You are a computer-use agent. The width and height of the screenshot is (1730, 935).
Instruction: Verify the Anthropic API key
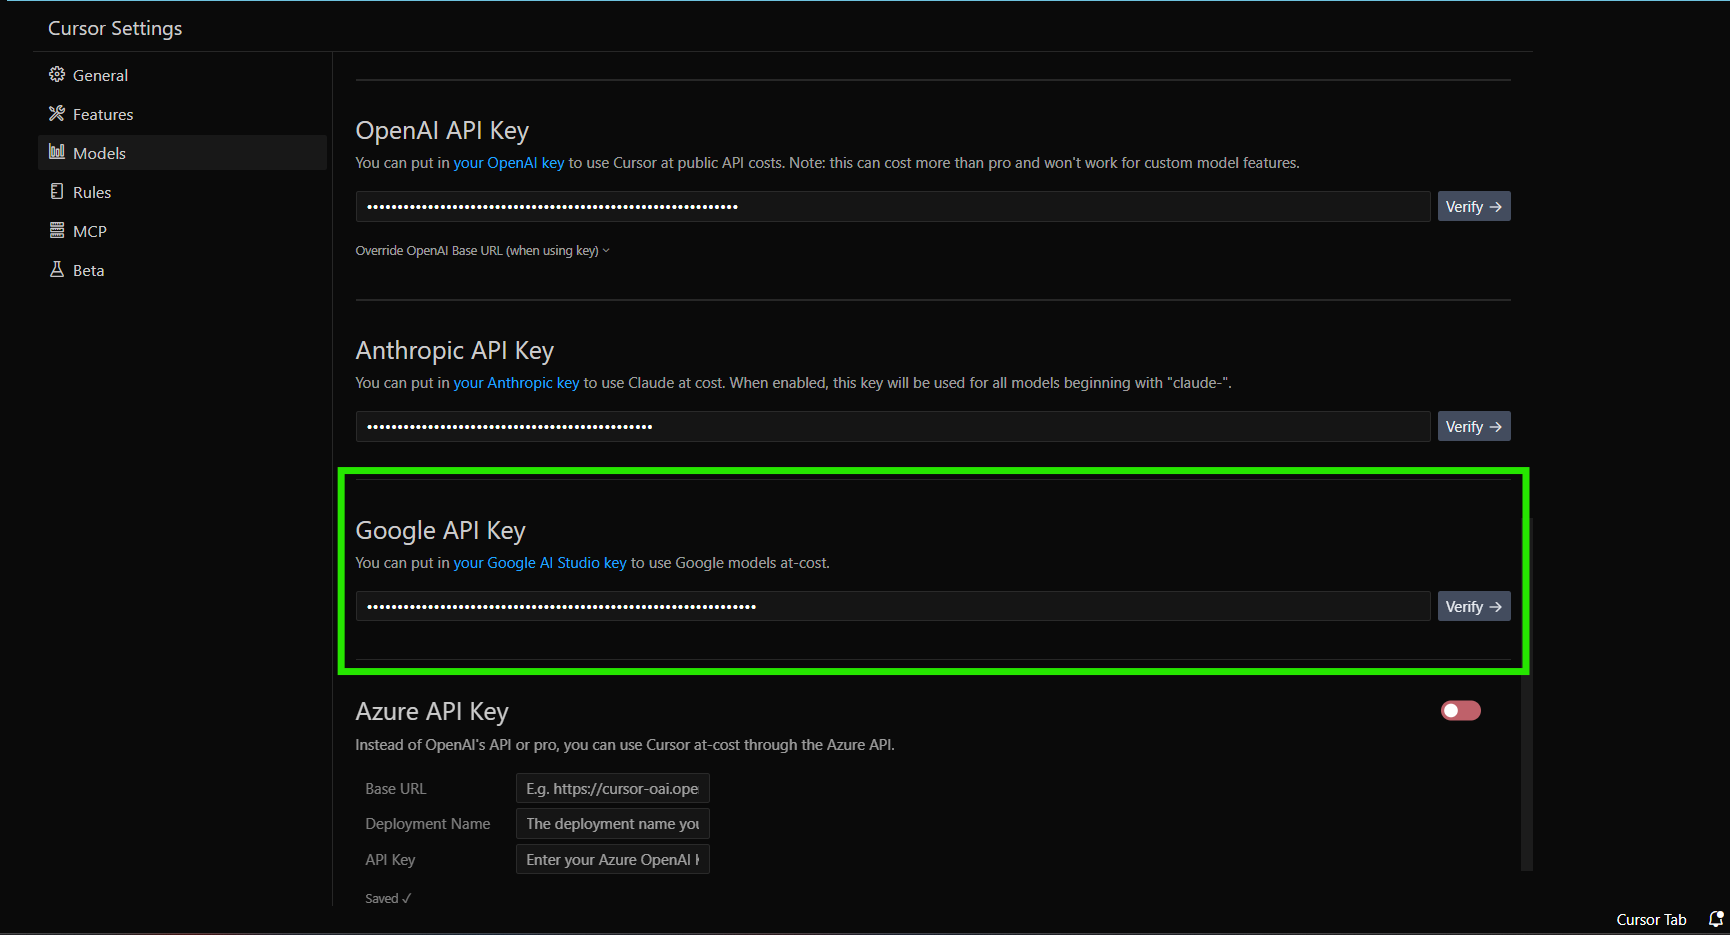1473,427
